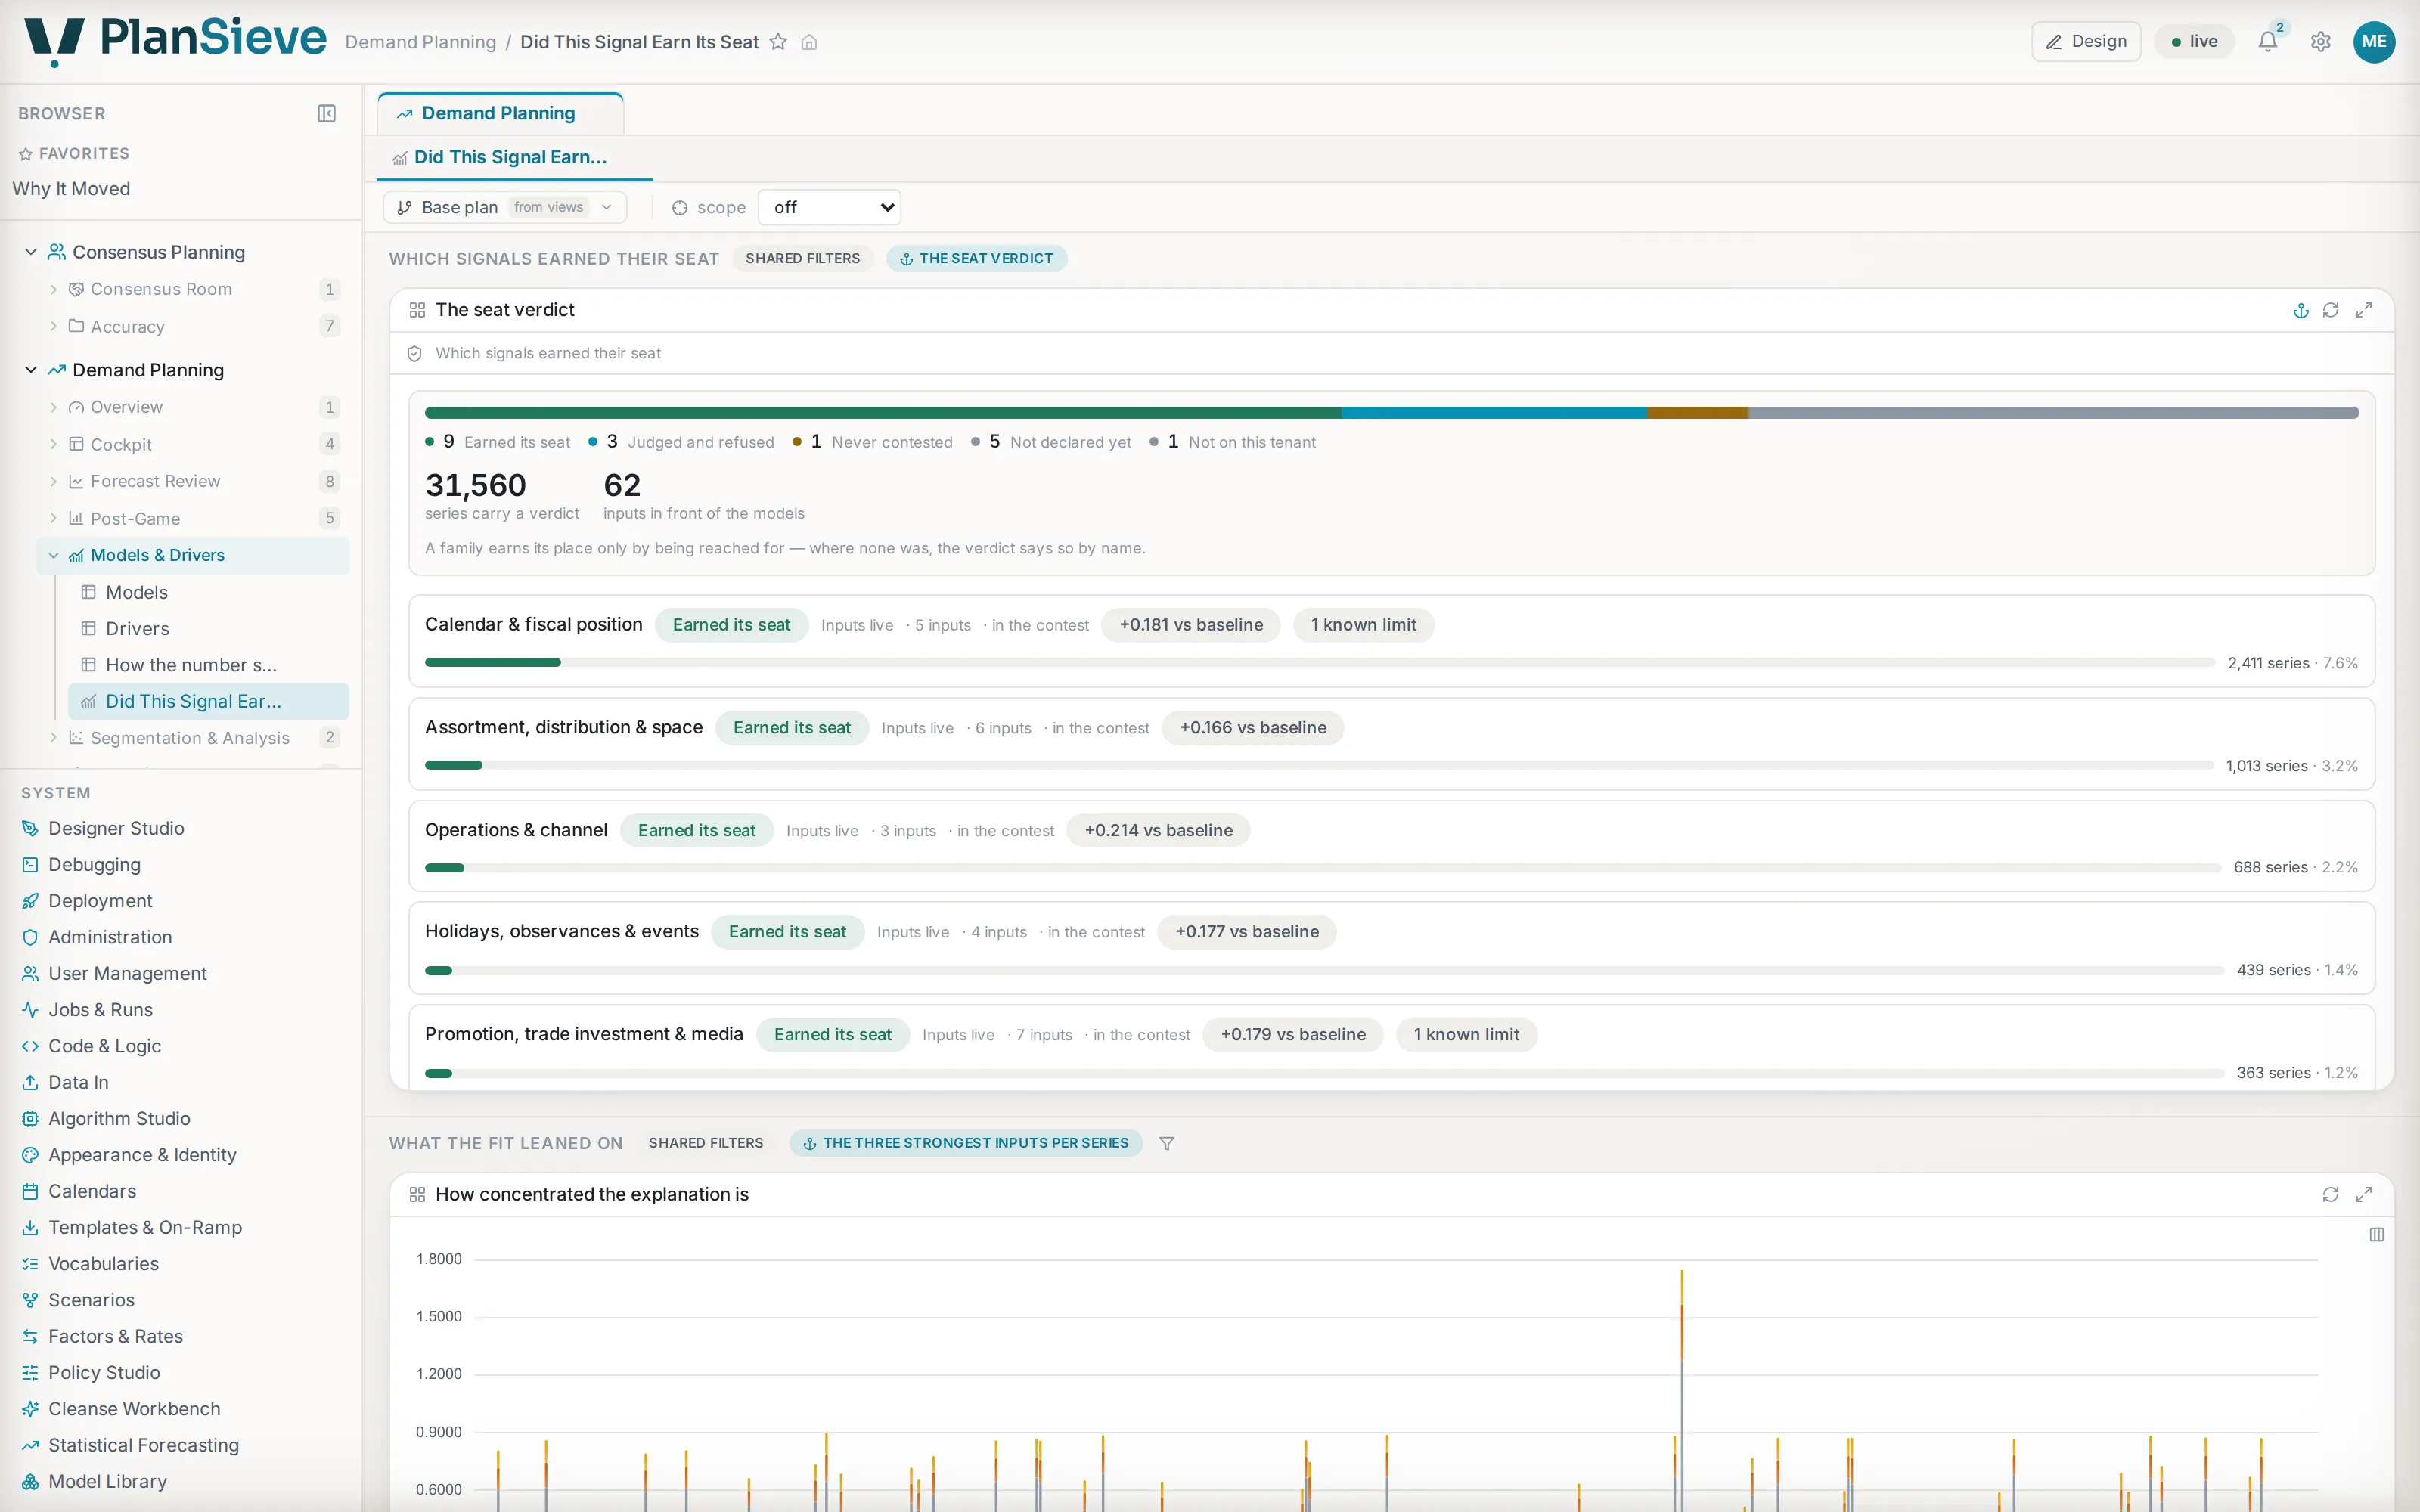
Task: Expand the Forecast Review node
Action: click(x=53, y=481)
